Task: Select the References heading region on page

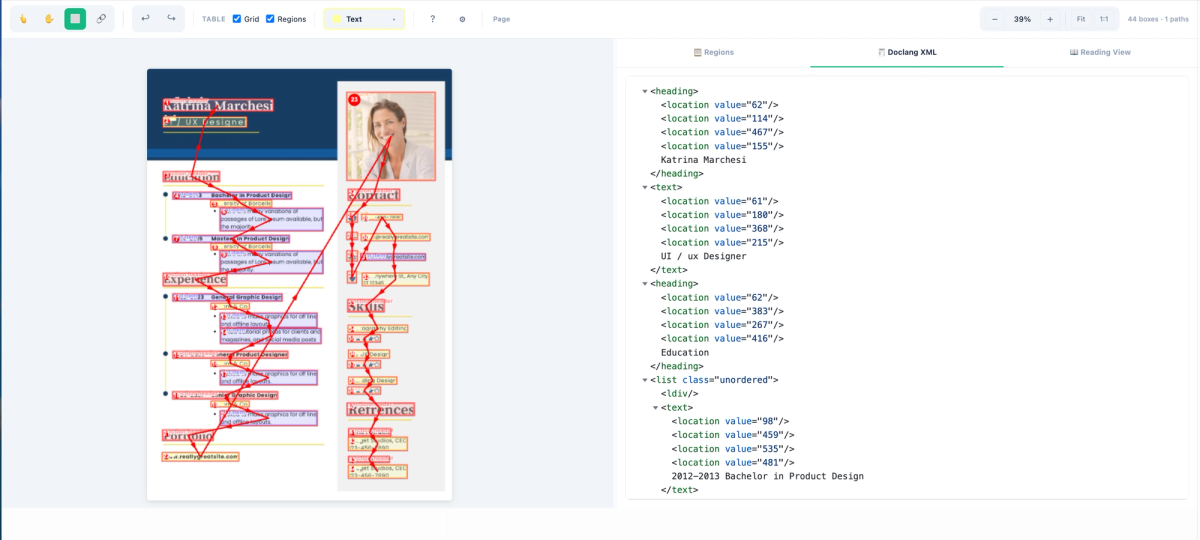Action: pos(380,409)
